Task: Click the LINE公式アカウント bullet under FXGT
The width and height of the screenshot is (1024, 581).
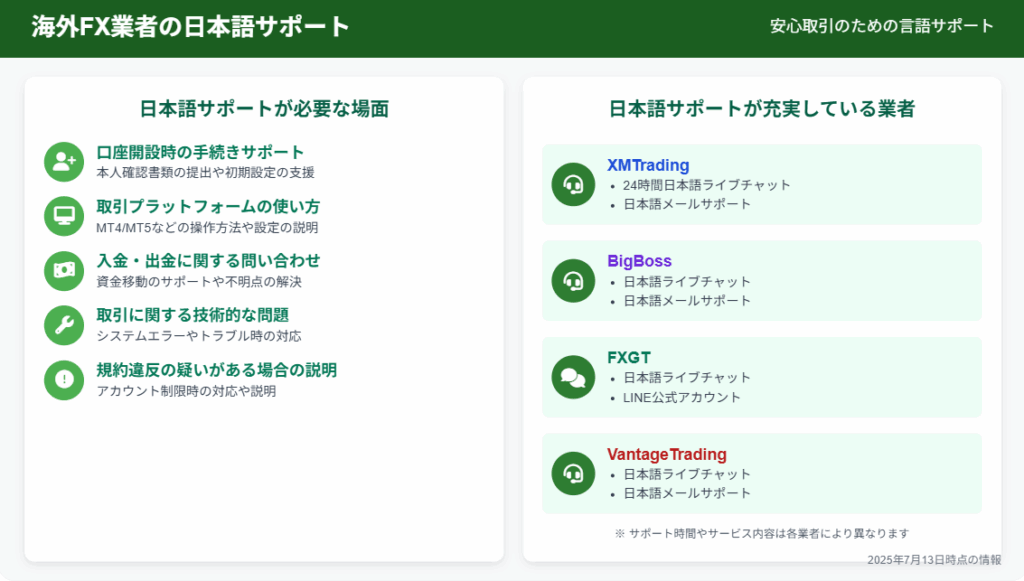Action: [x=682, y=397]
